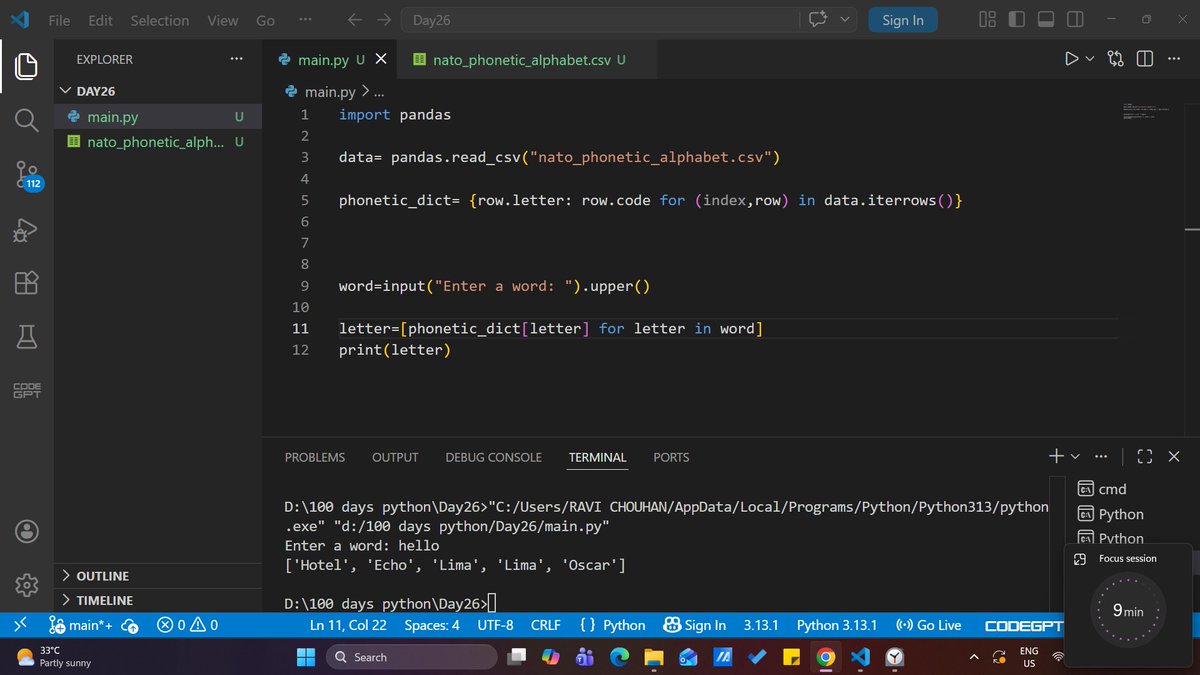Click the Day26 command center search box

pyautogui.click(x=600, y=20)
